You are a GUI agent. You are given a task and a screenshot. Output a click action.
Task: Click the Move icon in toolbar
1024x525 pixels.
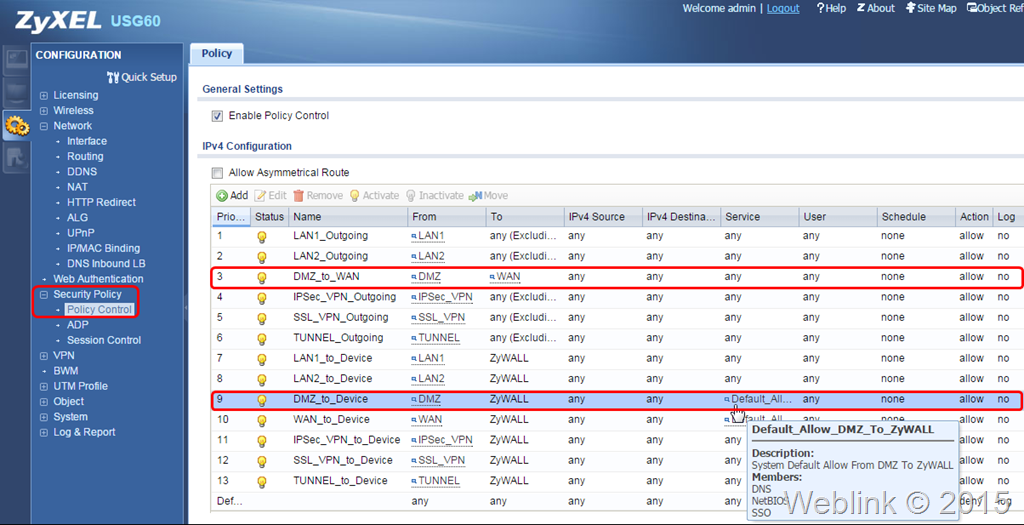coord(475,195)
